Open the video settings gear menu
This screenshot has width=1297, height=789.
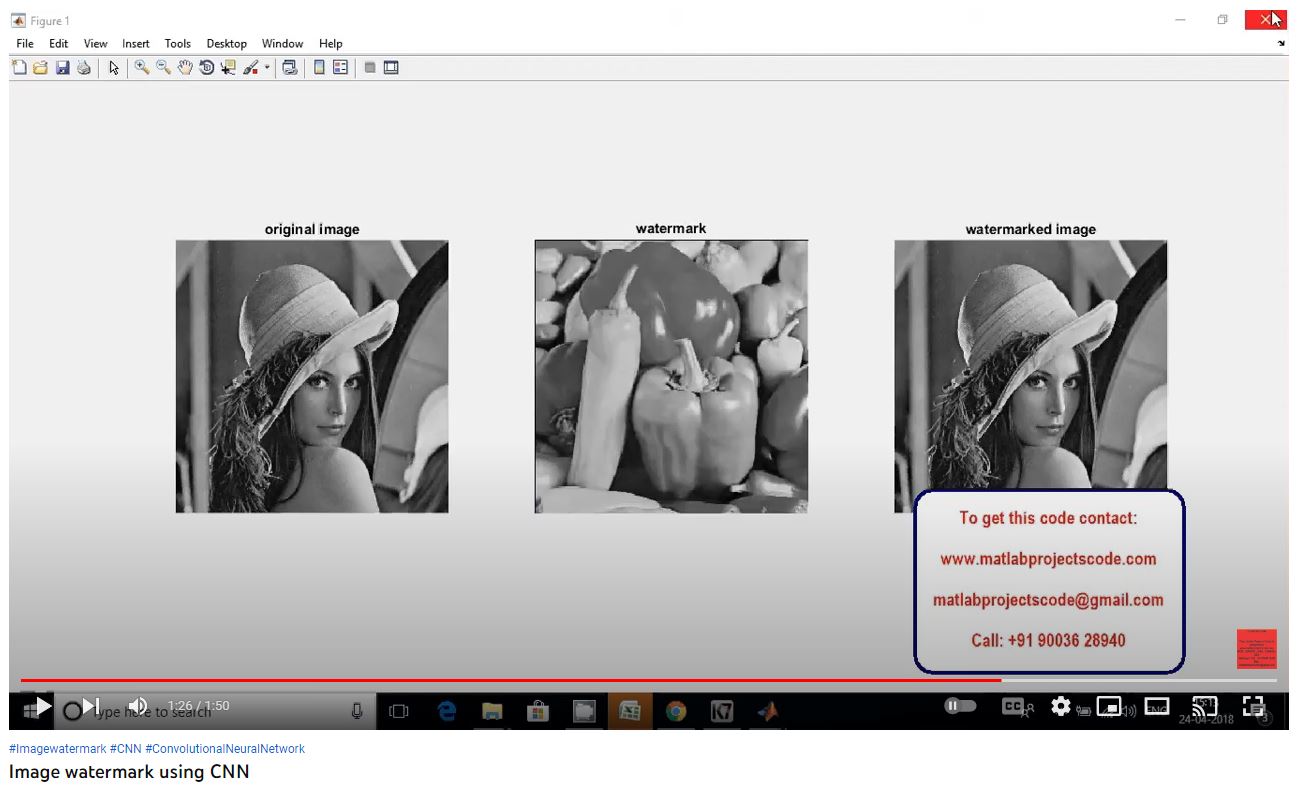coord(1061,706)
